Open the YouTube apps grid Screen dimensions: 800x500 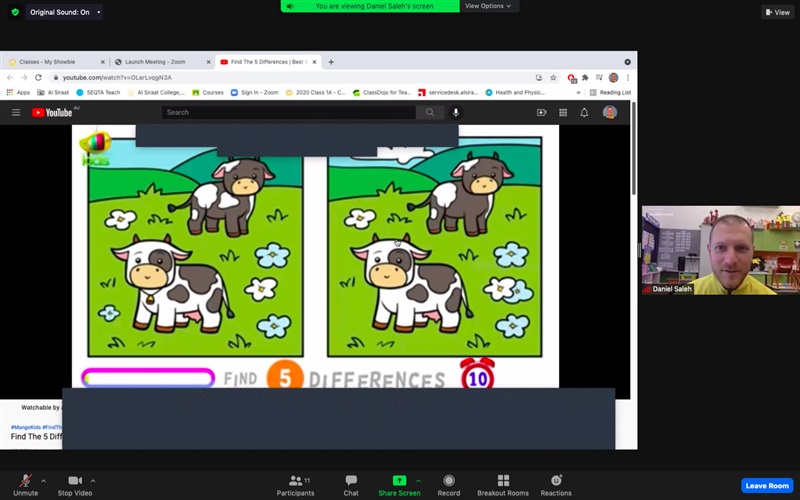563,112
